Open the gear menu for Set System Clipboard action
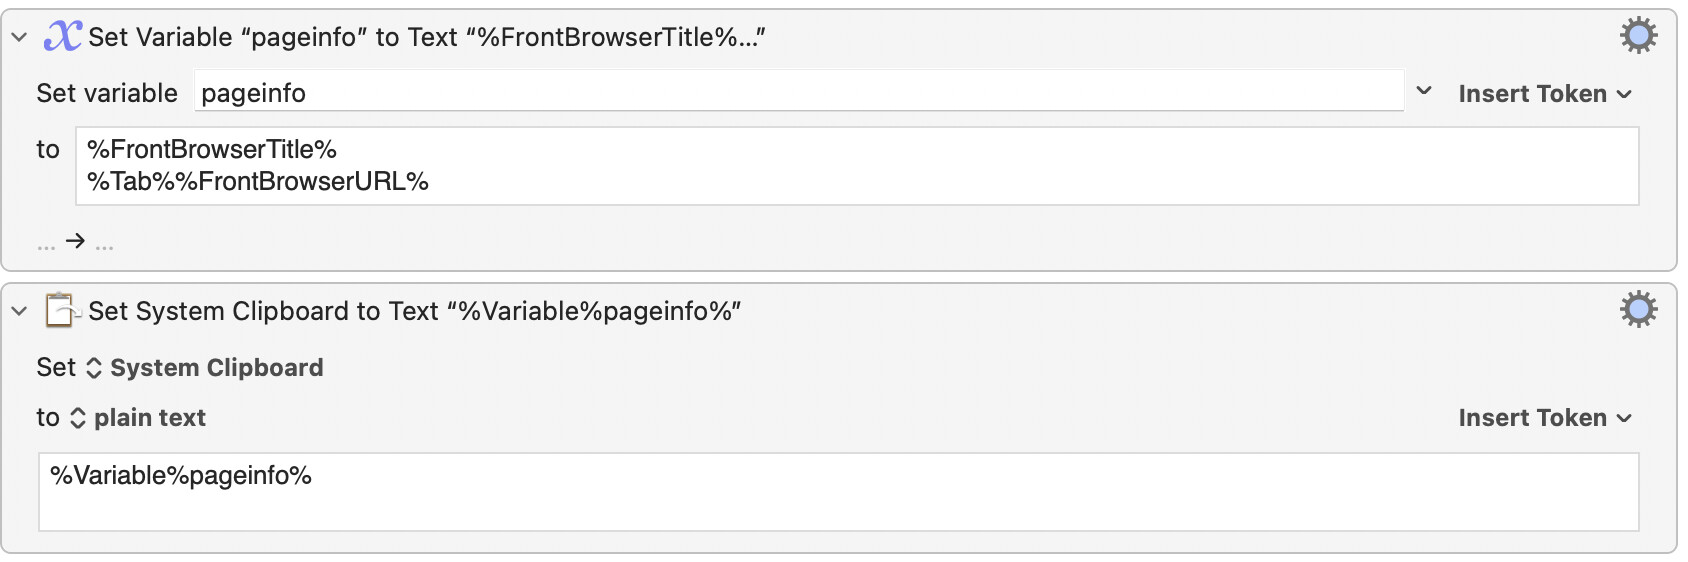Viewport: 1688px width, 562px height. coord(1638,310)
